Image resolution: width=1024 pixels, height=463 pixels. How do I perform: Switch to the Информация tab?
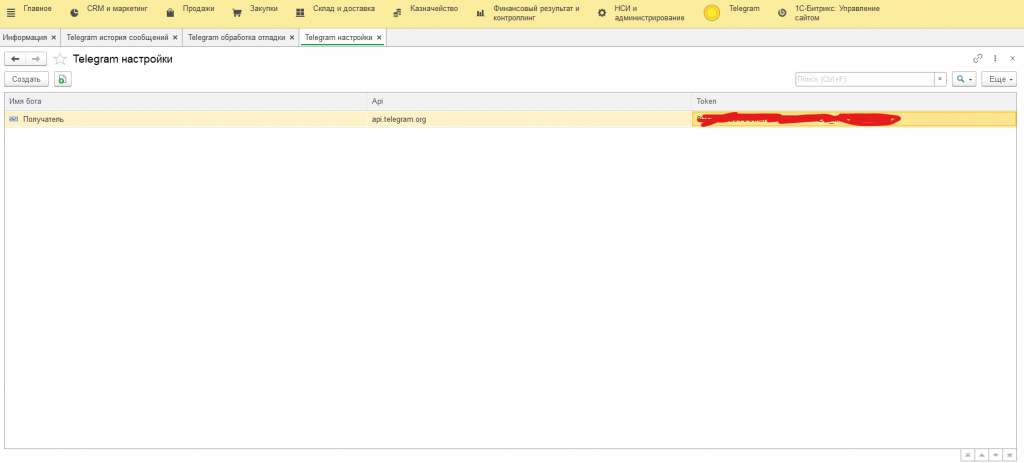click(x=25, y=37)
